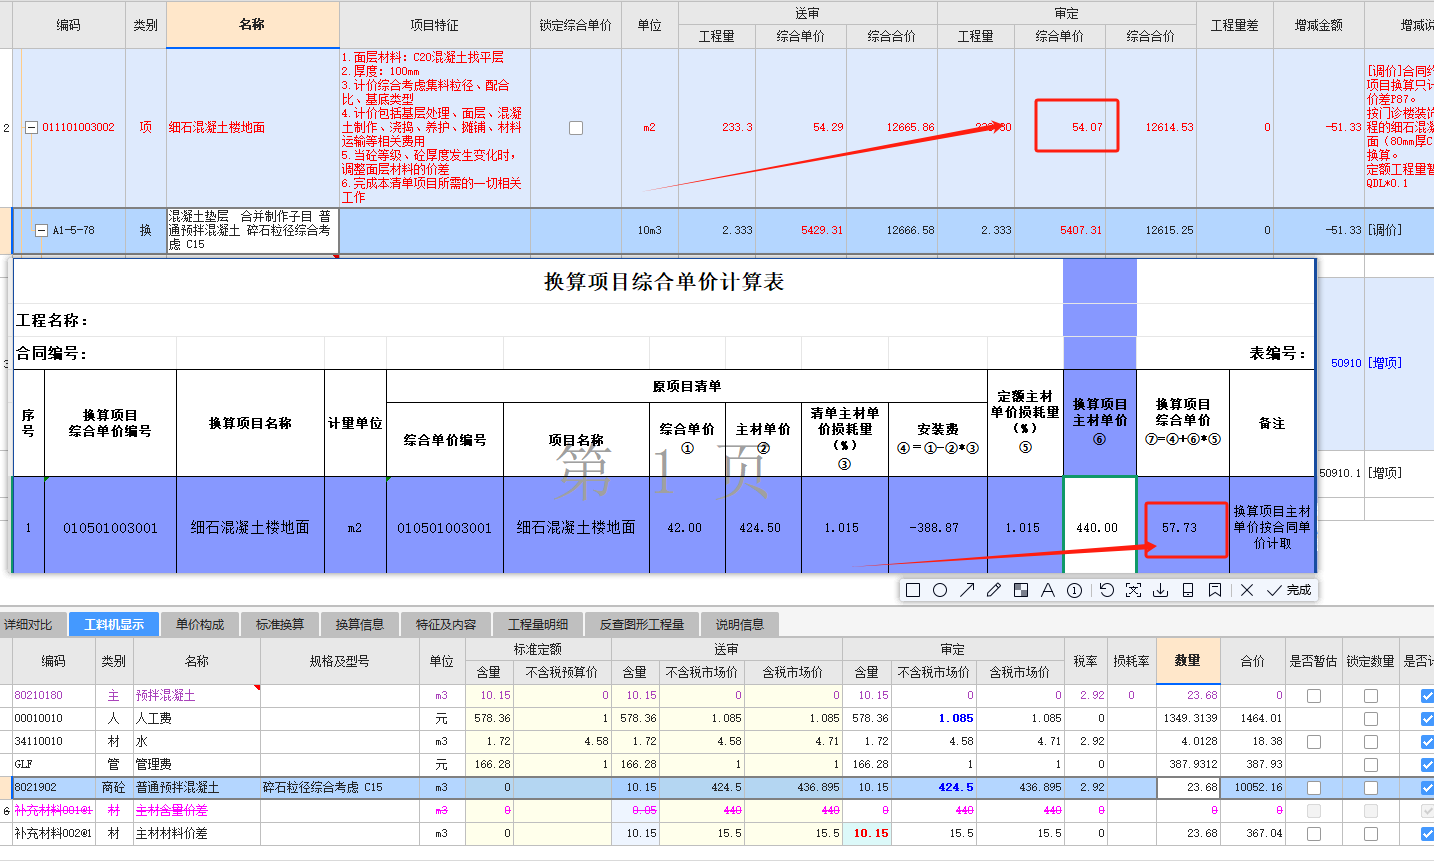The height and width of the screenshot is (861, 1434).
Task: Open the 单价构成 tab
Action: coord(200,625)
